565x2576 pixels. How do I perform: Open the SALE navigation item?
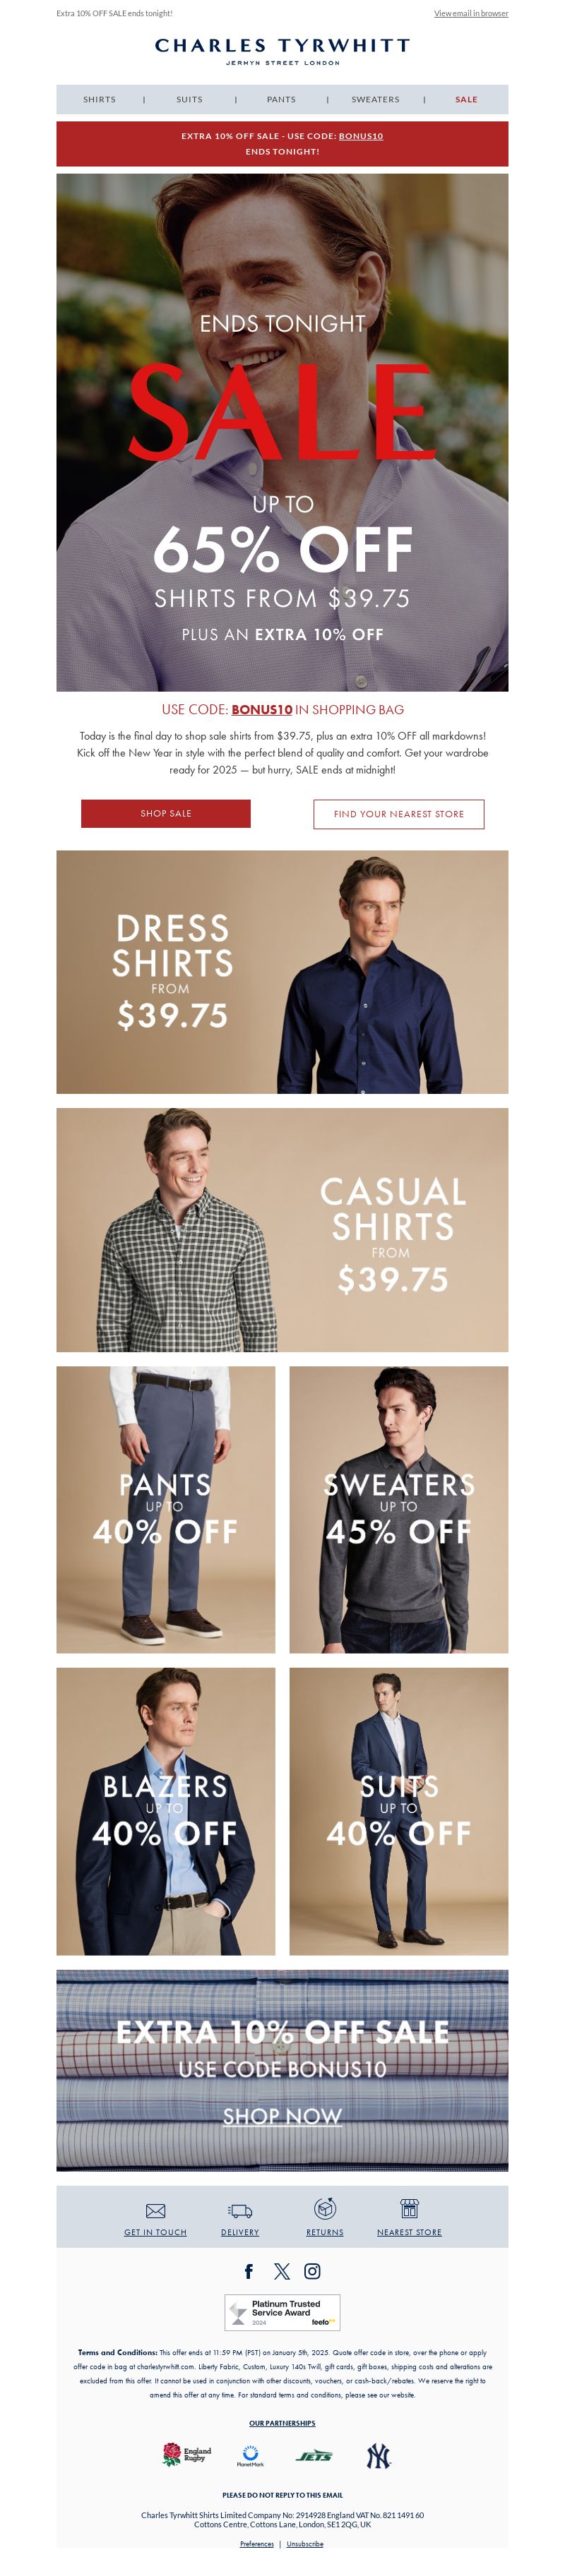[x=466, y=100]
